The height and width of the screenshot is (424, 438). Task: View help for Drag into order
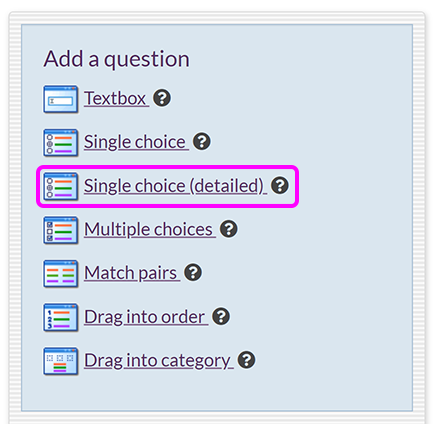tap(221, 316)
